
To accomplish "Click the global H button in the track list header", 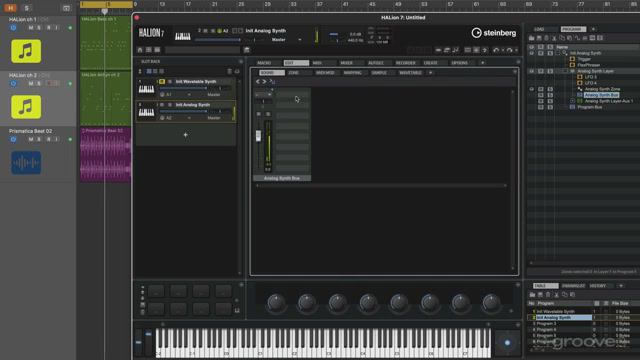I will (x=10, y=8).
